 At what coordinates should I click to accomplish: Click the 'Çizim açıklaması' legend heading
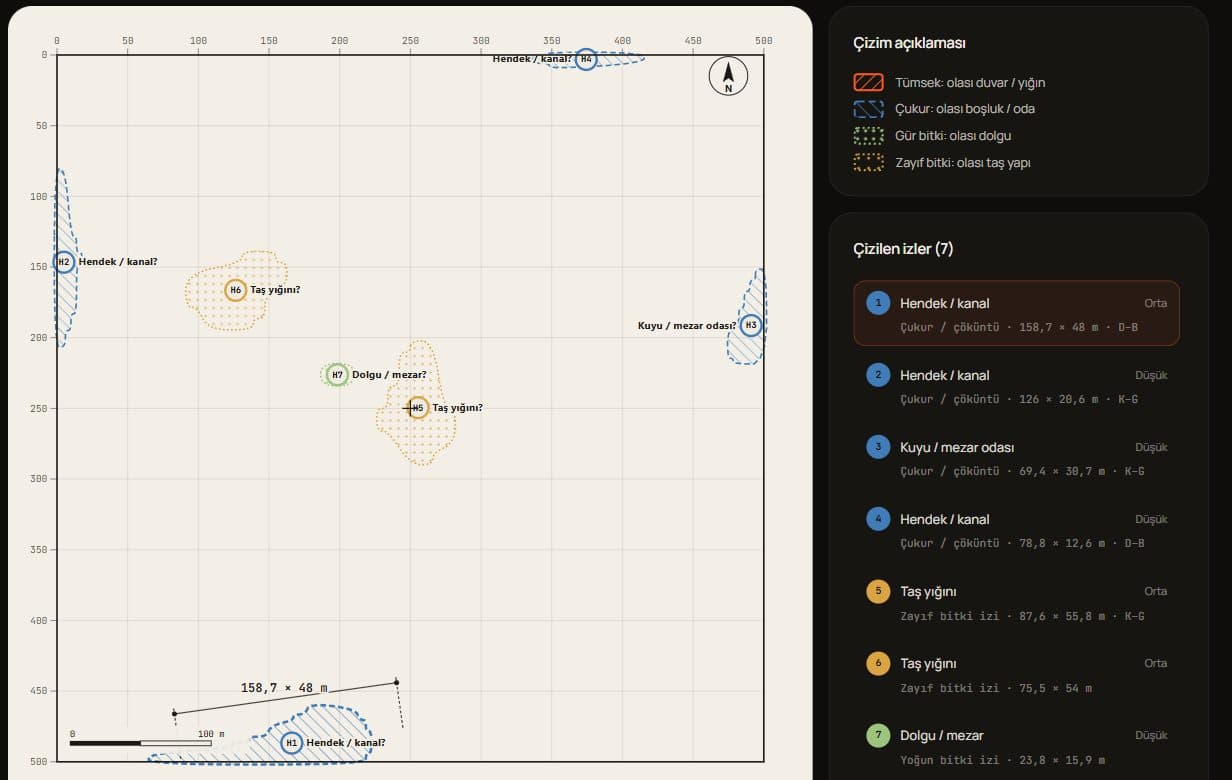click(x=909, y=43)
